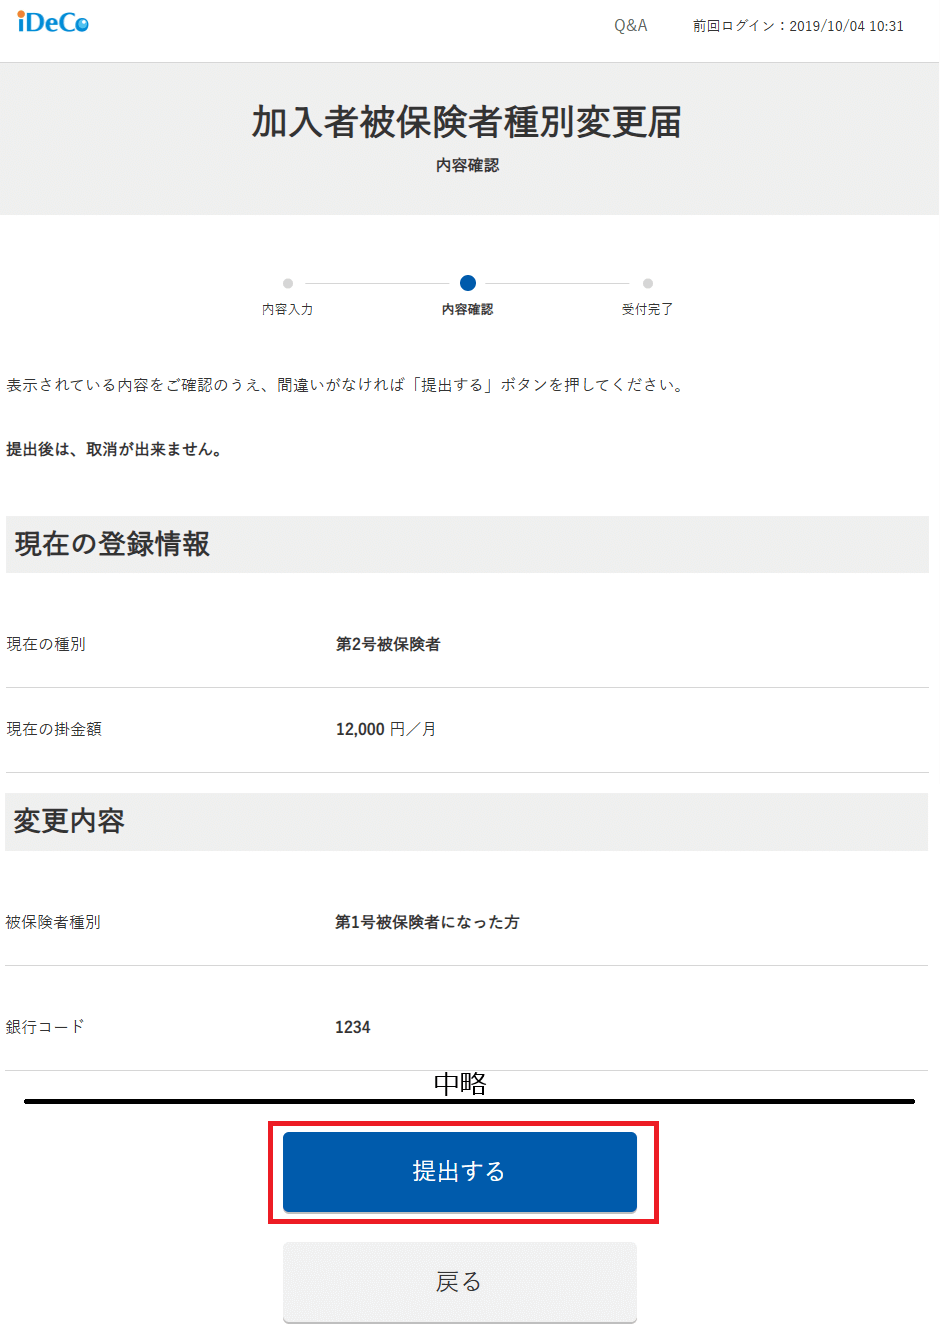Click the 現在の登録情報 section header

[x=112, y=544]
